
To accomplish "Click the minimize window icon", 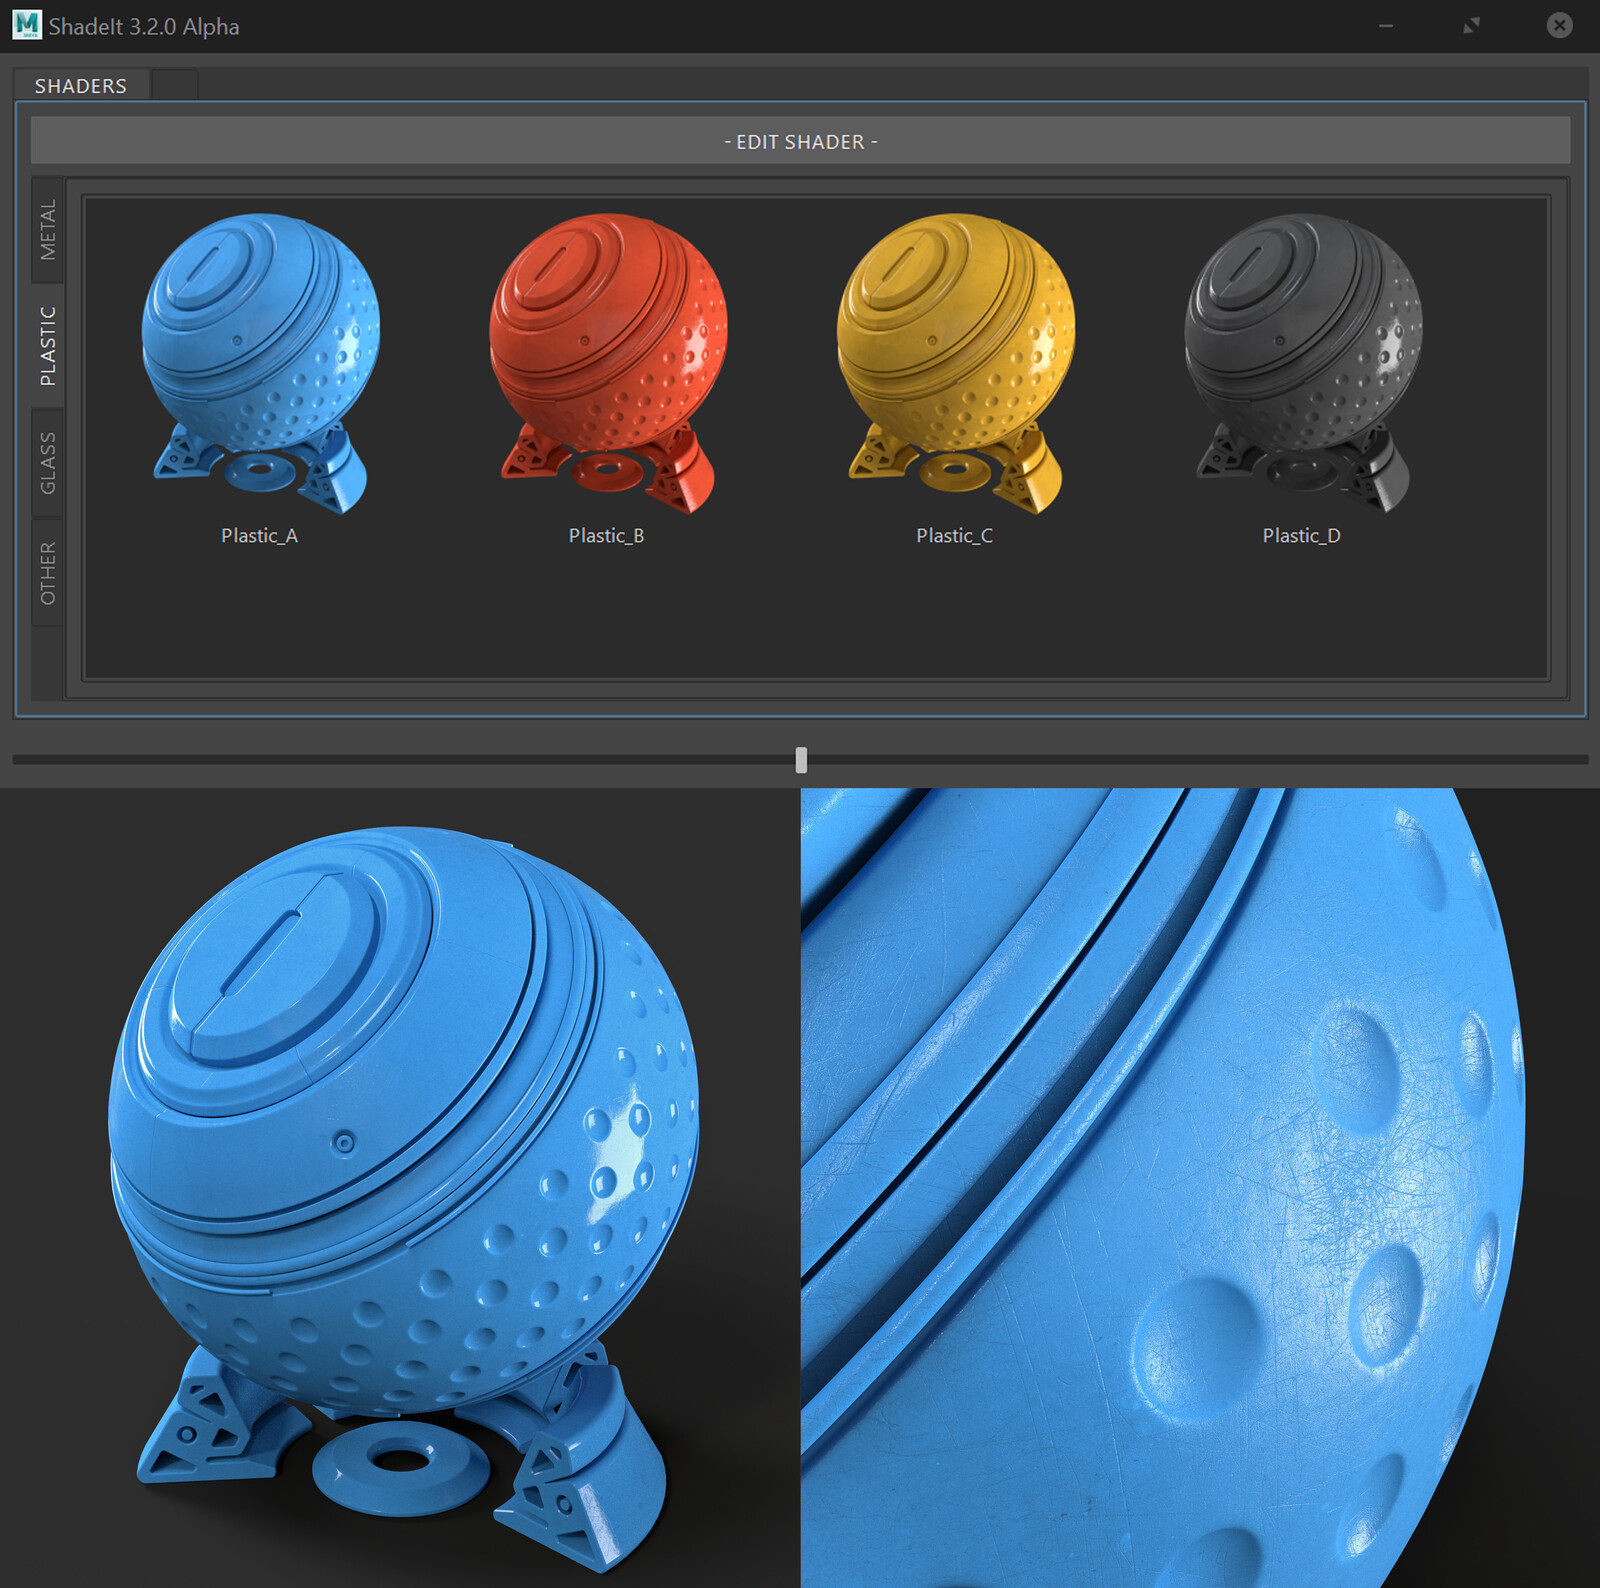I will (x=1386, y=26).
